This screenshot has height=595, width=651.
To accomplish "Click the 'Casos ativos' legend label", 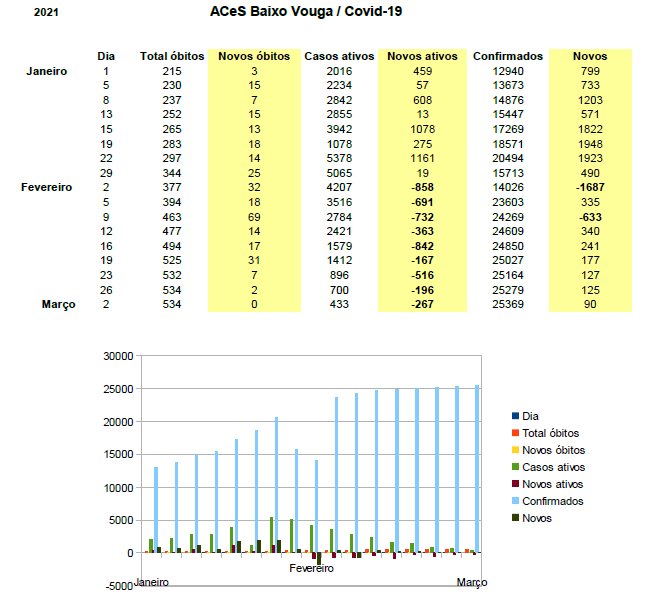I will point(553,467).
